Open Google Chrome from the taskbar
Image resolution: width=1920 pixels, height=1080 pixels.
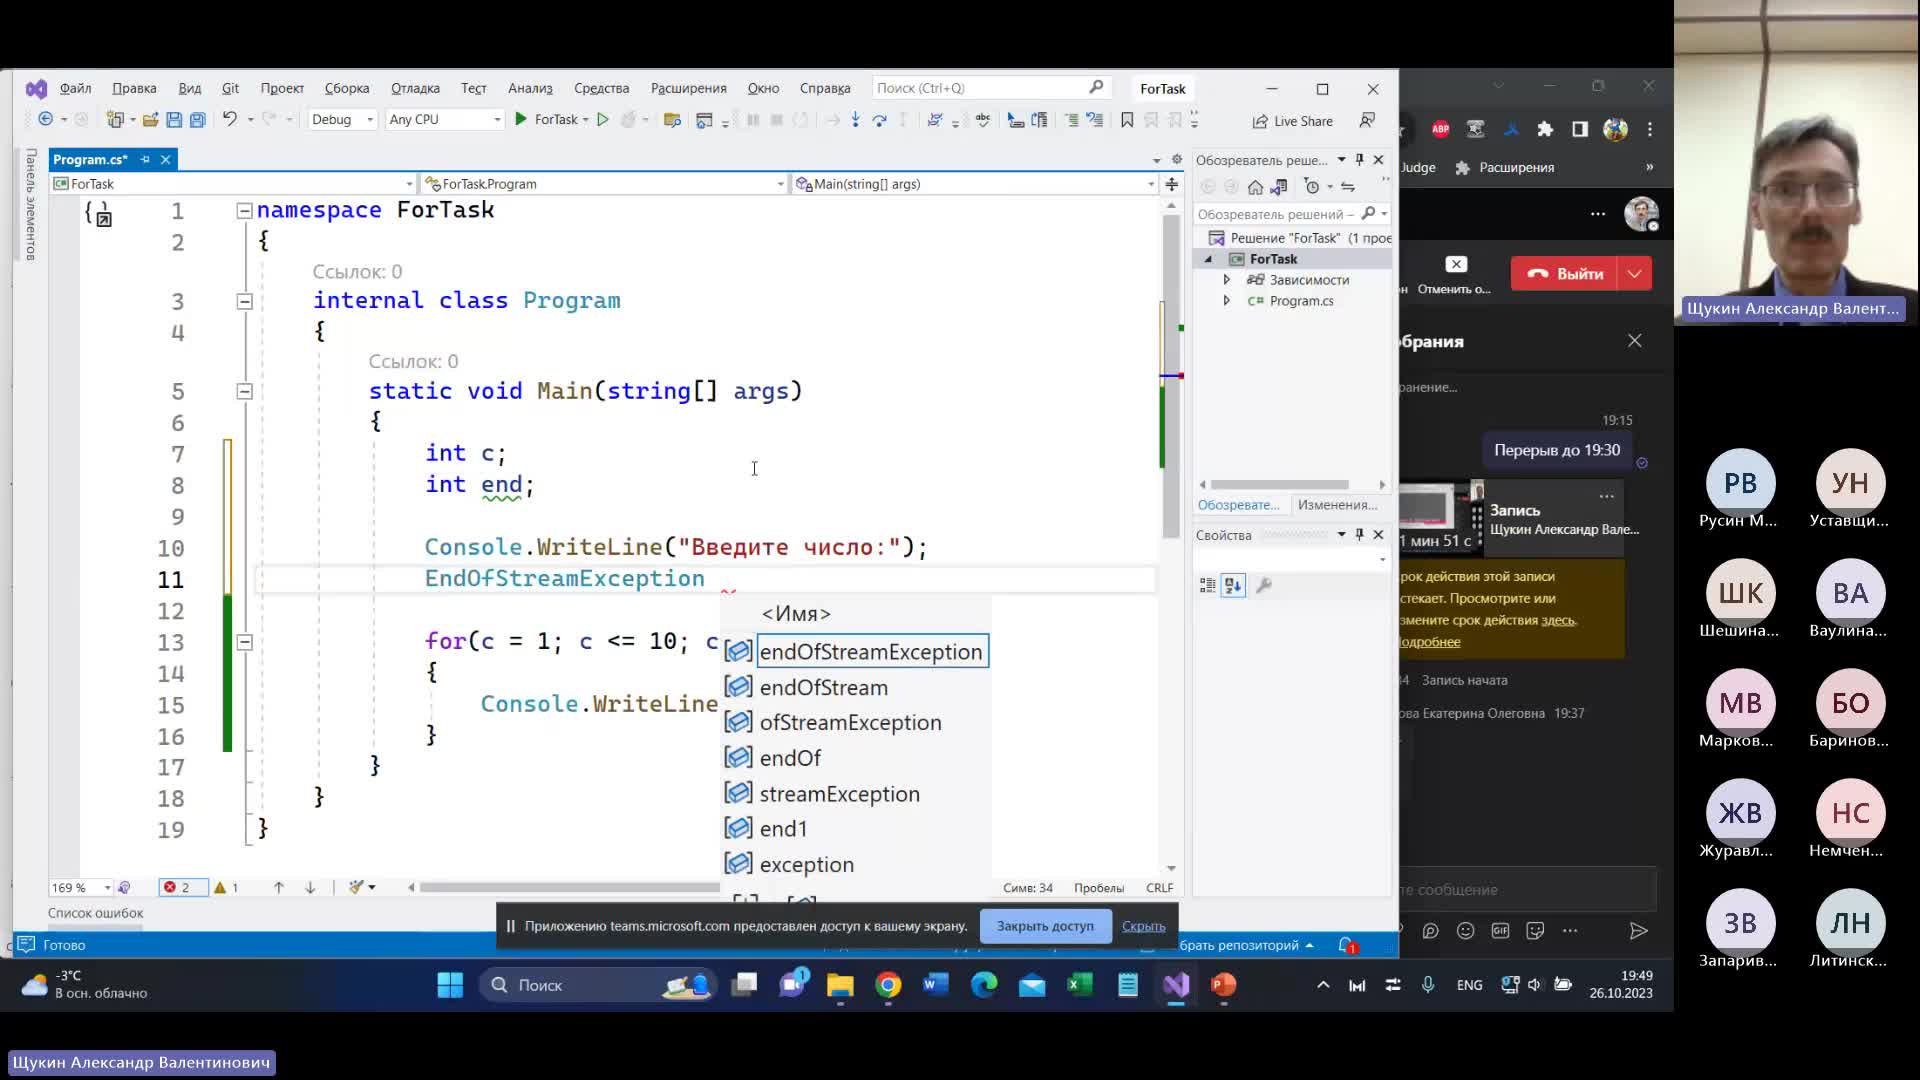[x=888, y=985]
